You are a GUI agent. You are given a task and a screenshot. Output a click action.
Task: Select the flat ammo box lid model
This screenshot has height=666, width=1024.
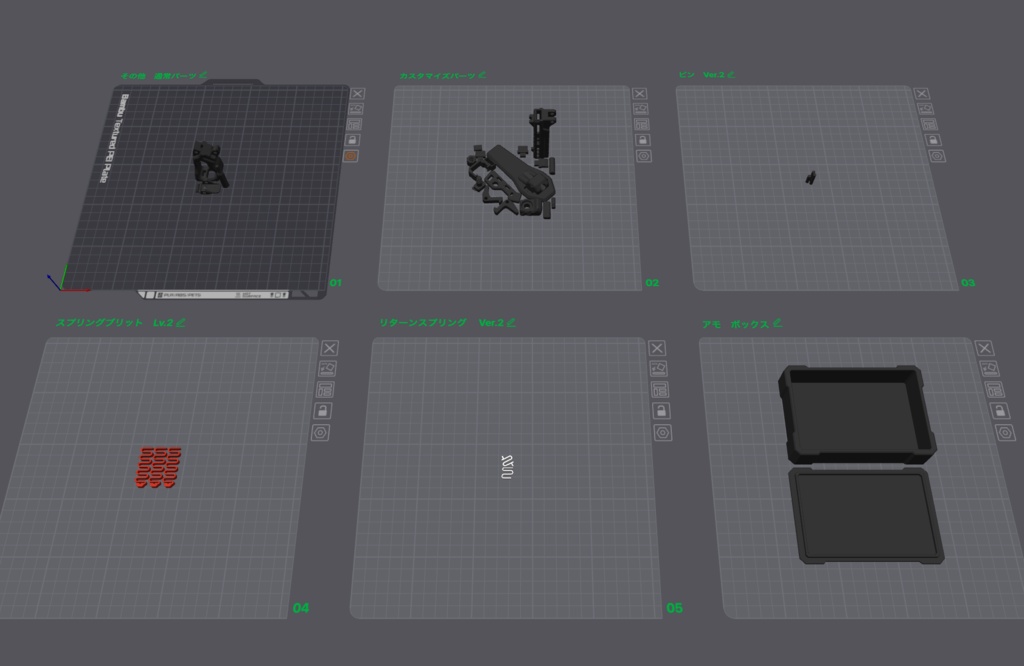866,515
